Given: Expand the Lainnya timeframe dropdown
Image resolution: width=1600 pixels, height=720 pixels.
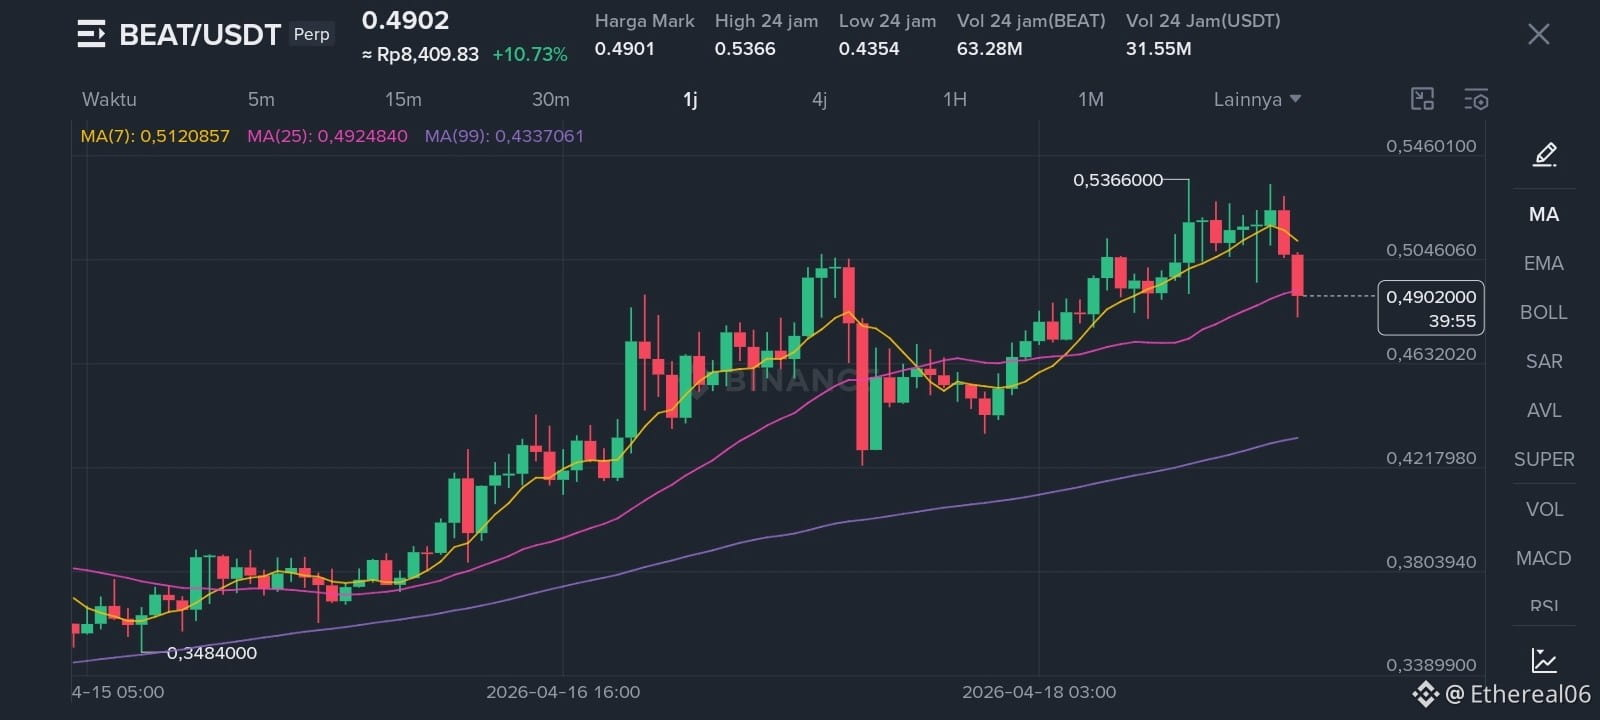Looking at the screenshot, I should pyautogui.click(x=1257, y=99).
